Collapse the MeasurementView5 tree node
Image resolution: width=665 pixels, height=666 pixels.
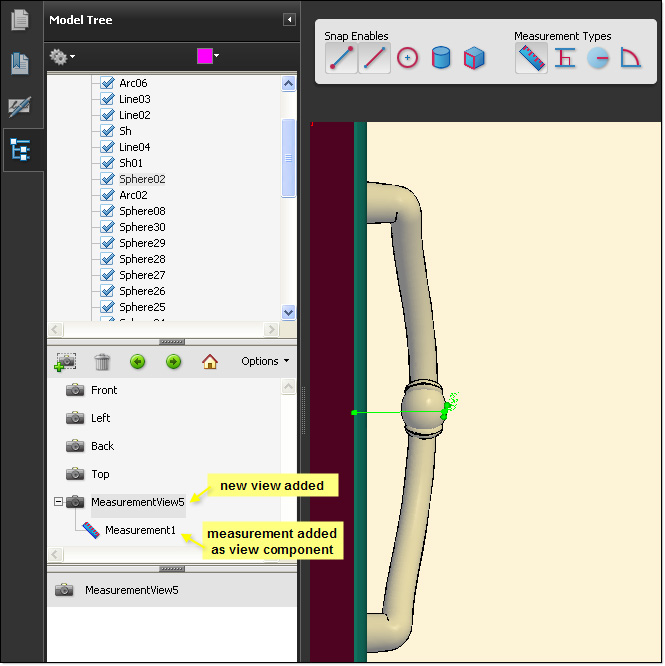click(x=58, y=502)
